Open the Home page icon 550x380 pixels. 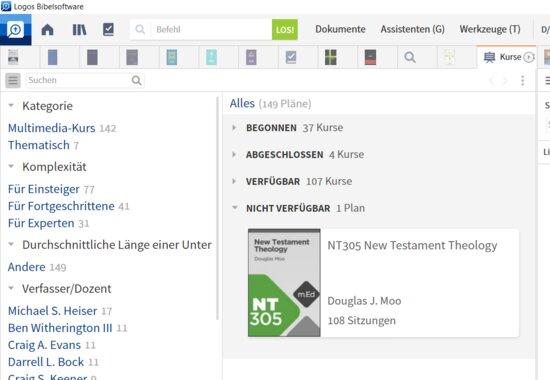(x=47, y=29)
